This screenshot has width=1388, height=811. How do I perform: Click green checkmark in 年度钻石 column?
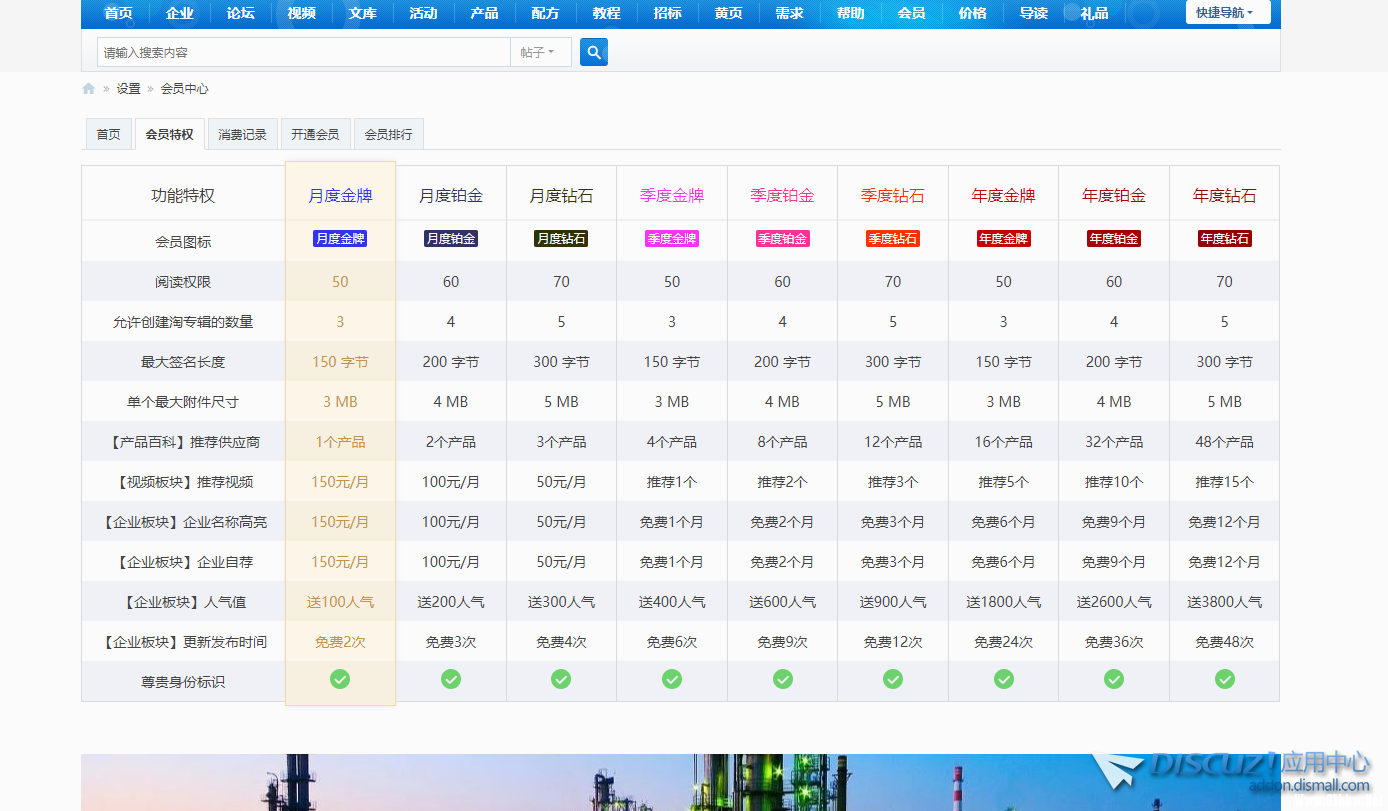[1224, 679]
